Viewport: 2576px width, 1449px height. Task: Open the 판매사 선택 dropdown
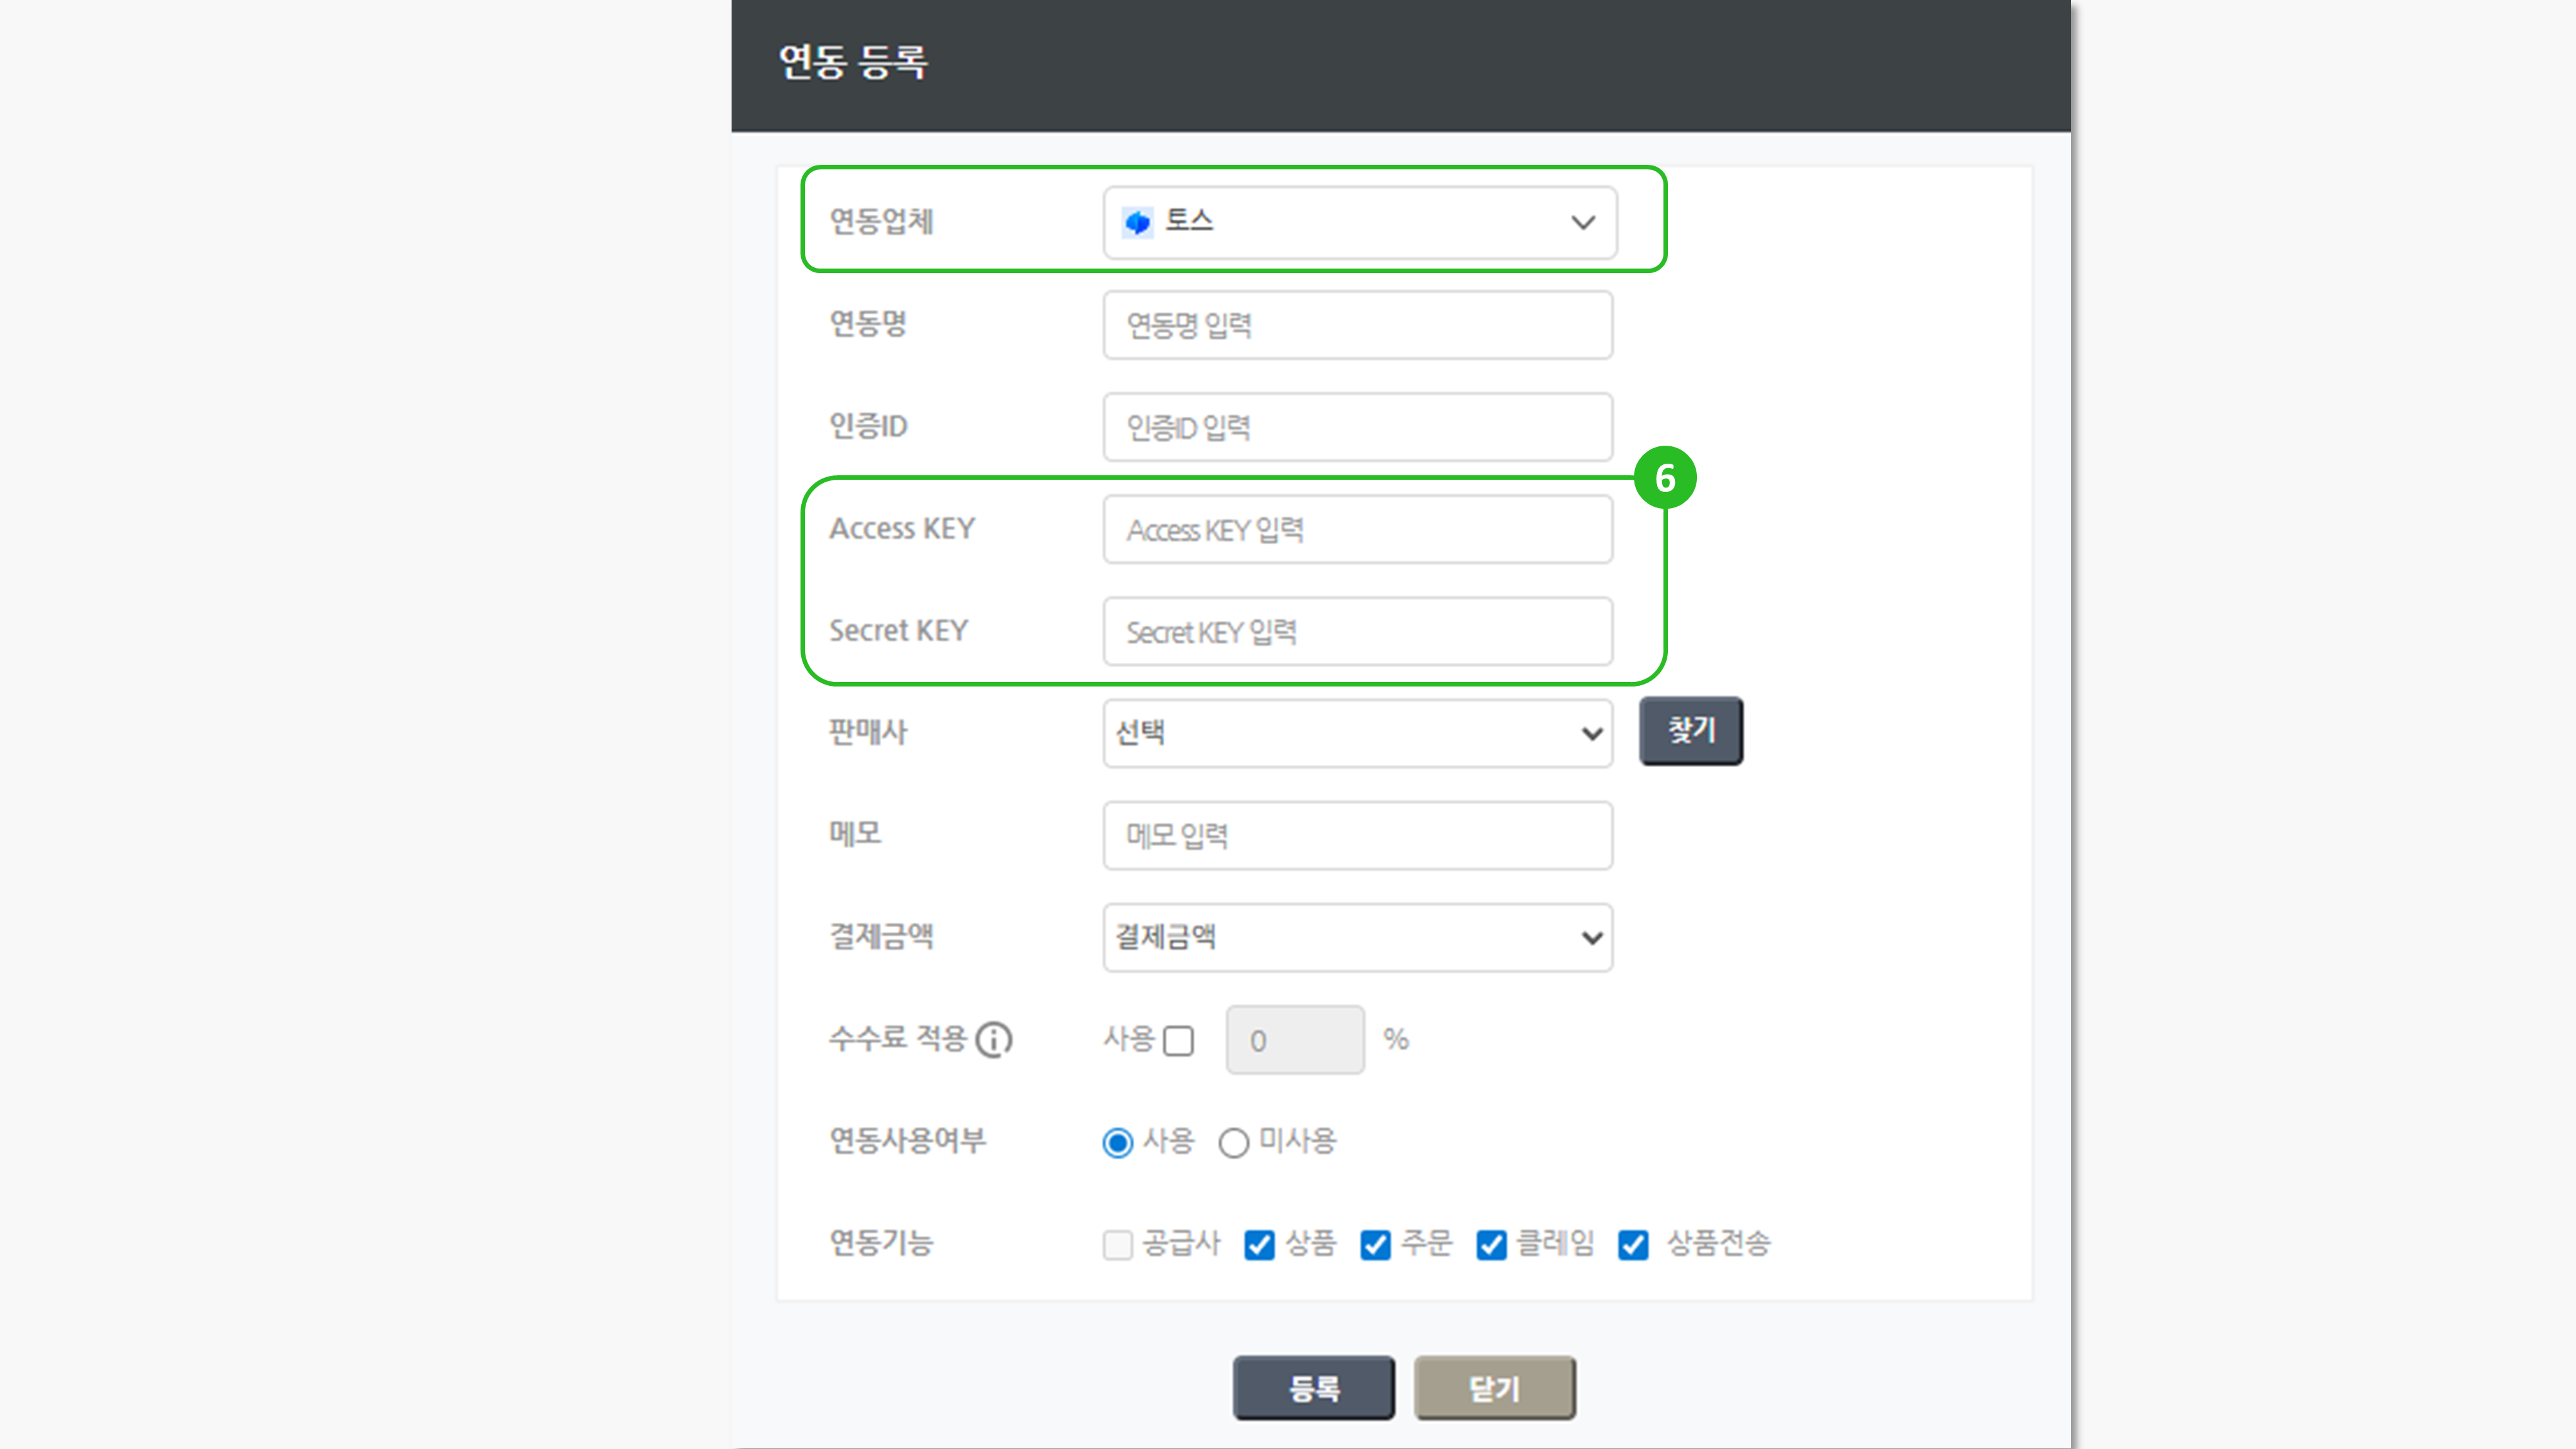pyautogui.click(x=1357, y=733)
